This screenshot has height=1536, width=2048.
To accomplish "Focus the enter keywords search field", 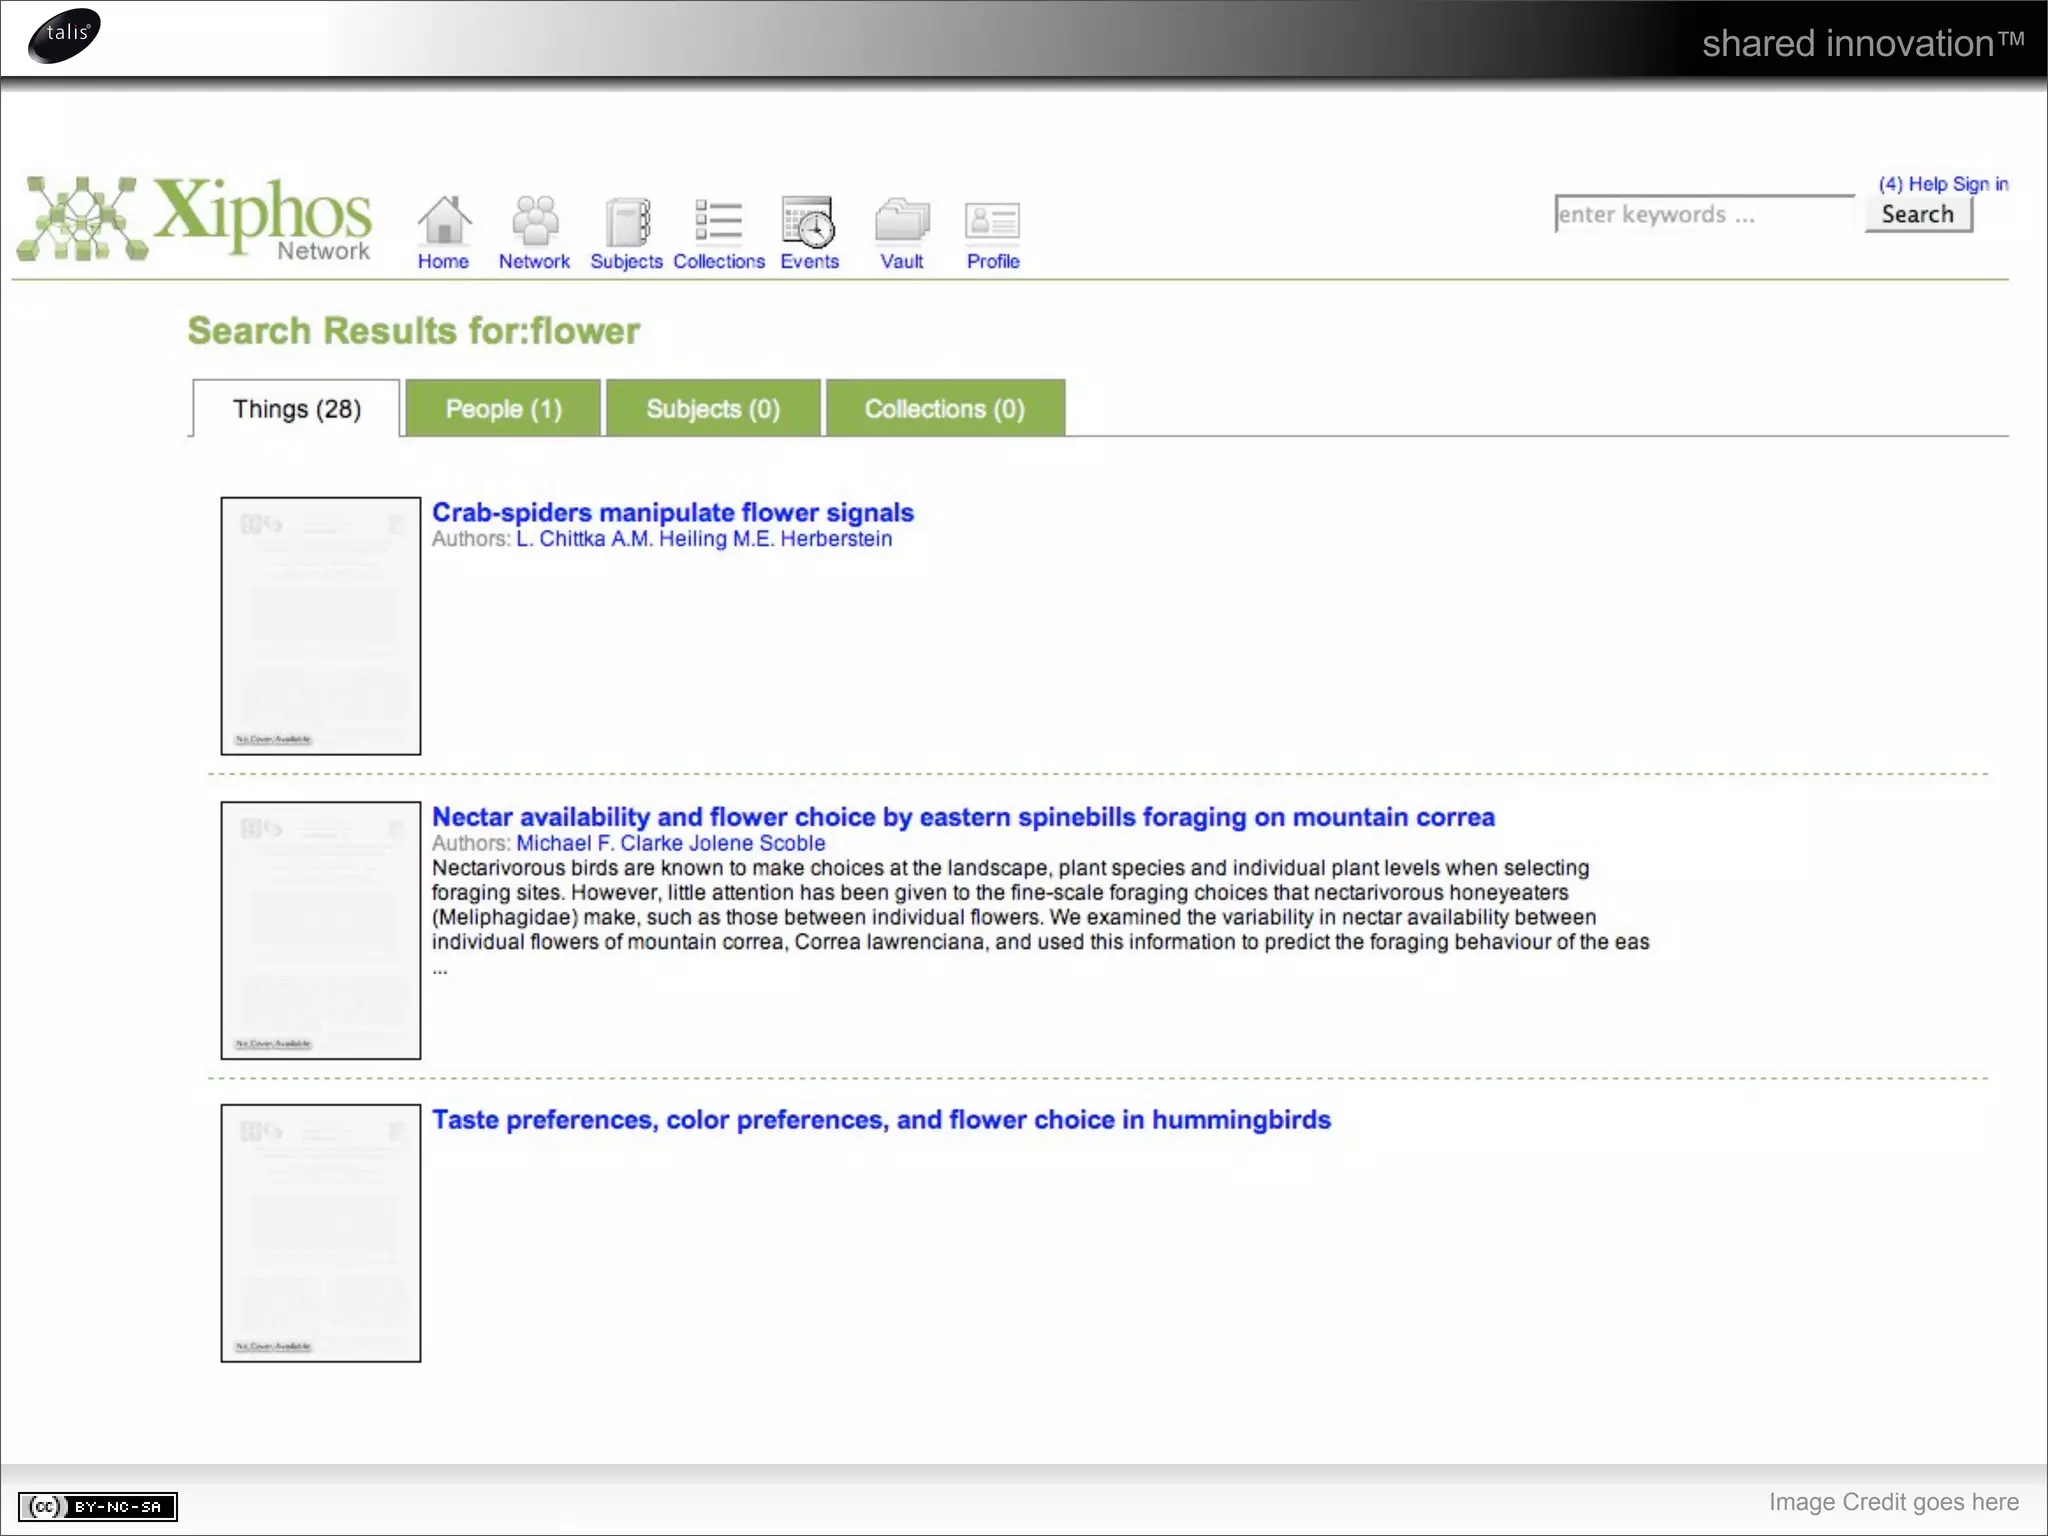I will (x=1704, y=214).
